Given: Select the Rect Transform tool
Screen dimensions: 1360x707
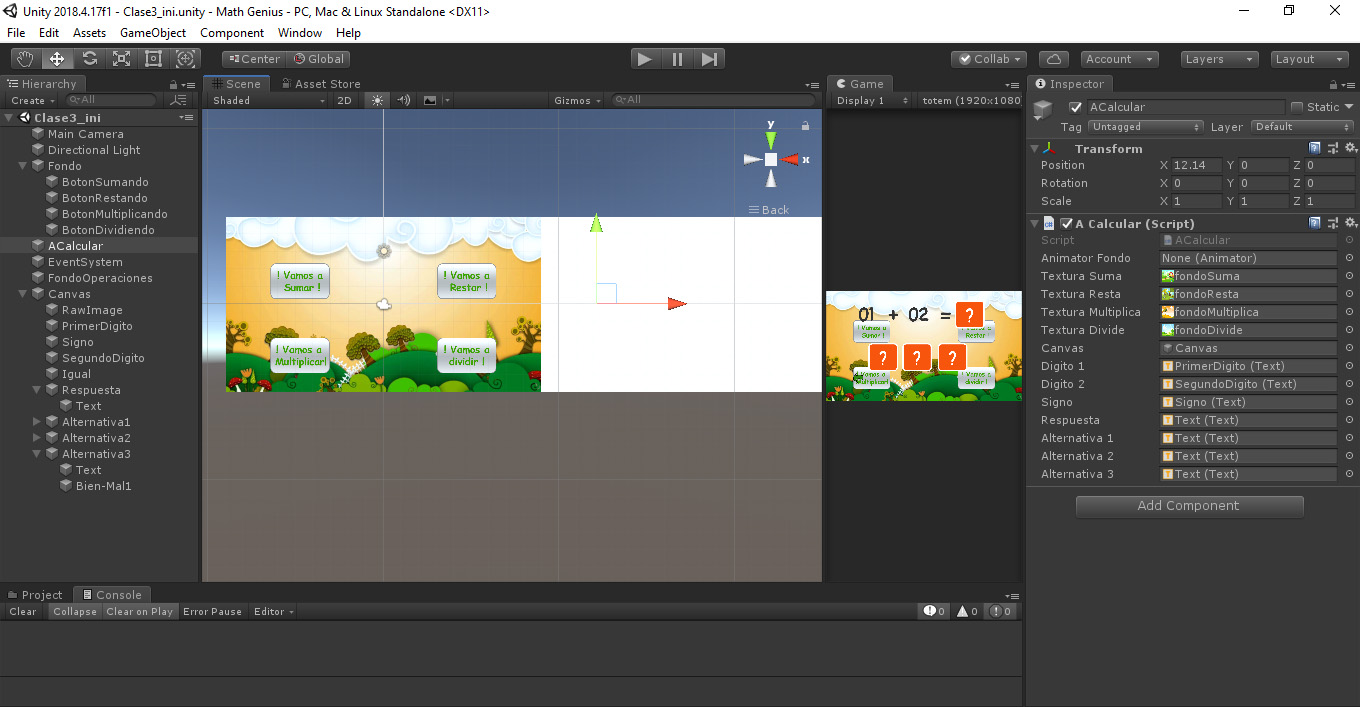Looking at the screenshot, I should pos(154,59).
